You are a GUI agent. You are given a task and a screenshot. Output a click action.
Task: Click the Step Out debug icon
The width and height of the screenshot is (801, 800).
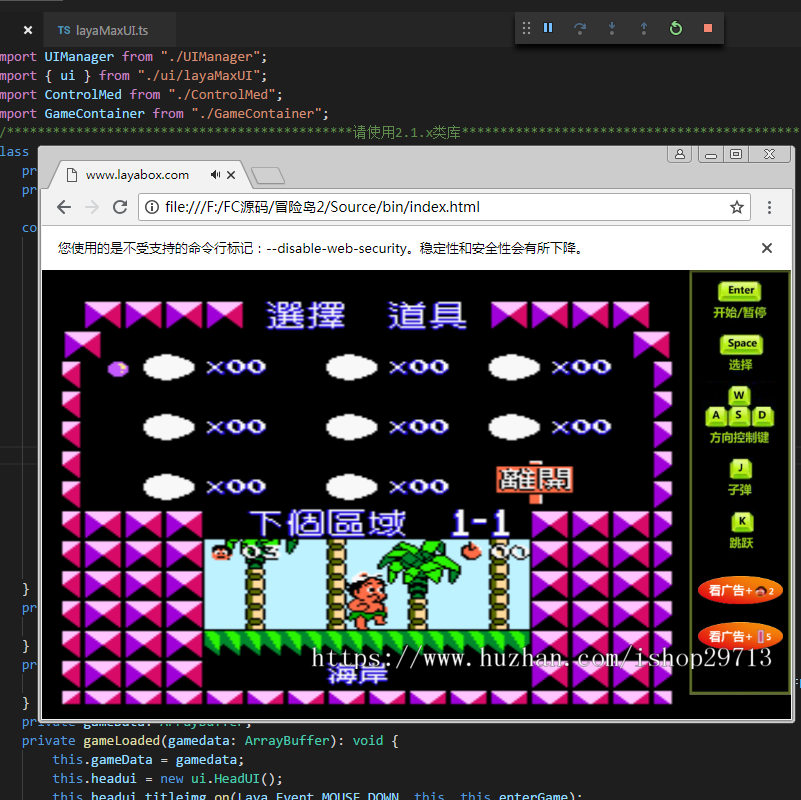644,28
